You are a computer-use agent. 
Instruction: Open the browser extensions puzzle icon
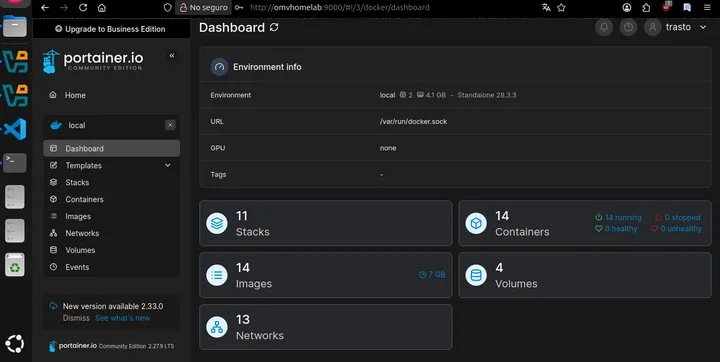point(646,7)
